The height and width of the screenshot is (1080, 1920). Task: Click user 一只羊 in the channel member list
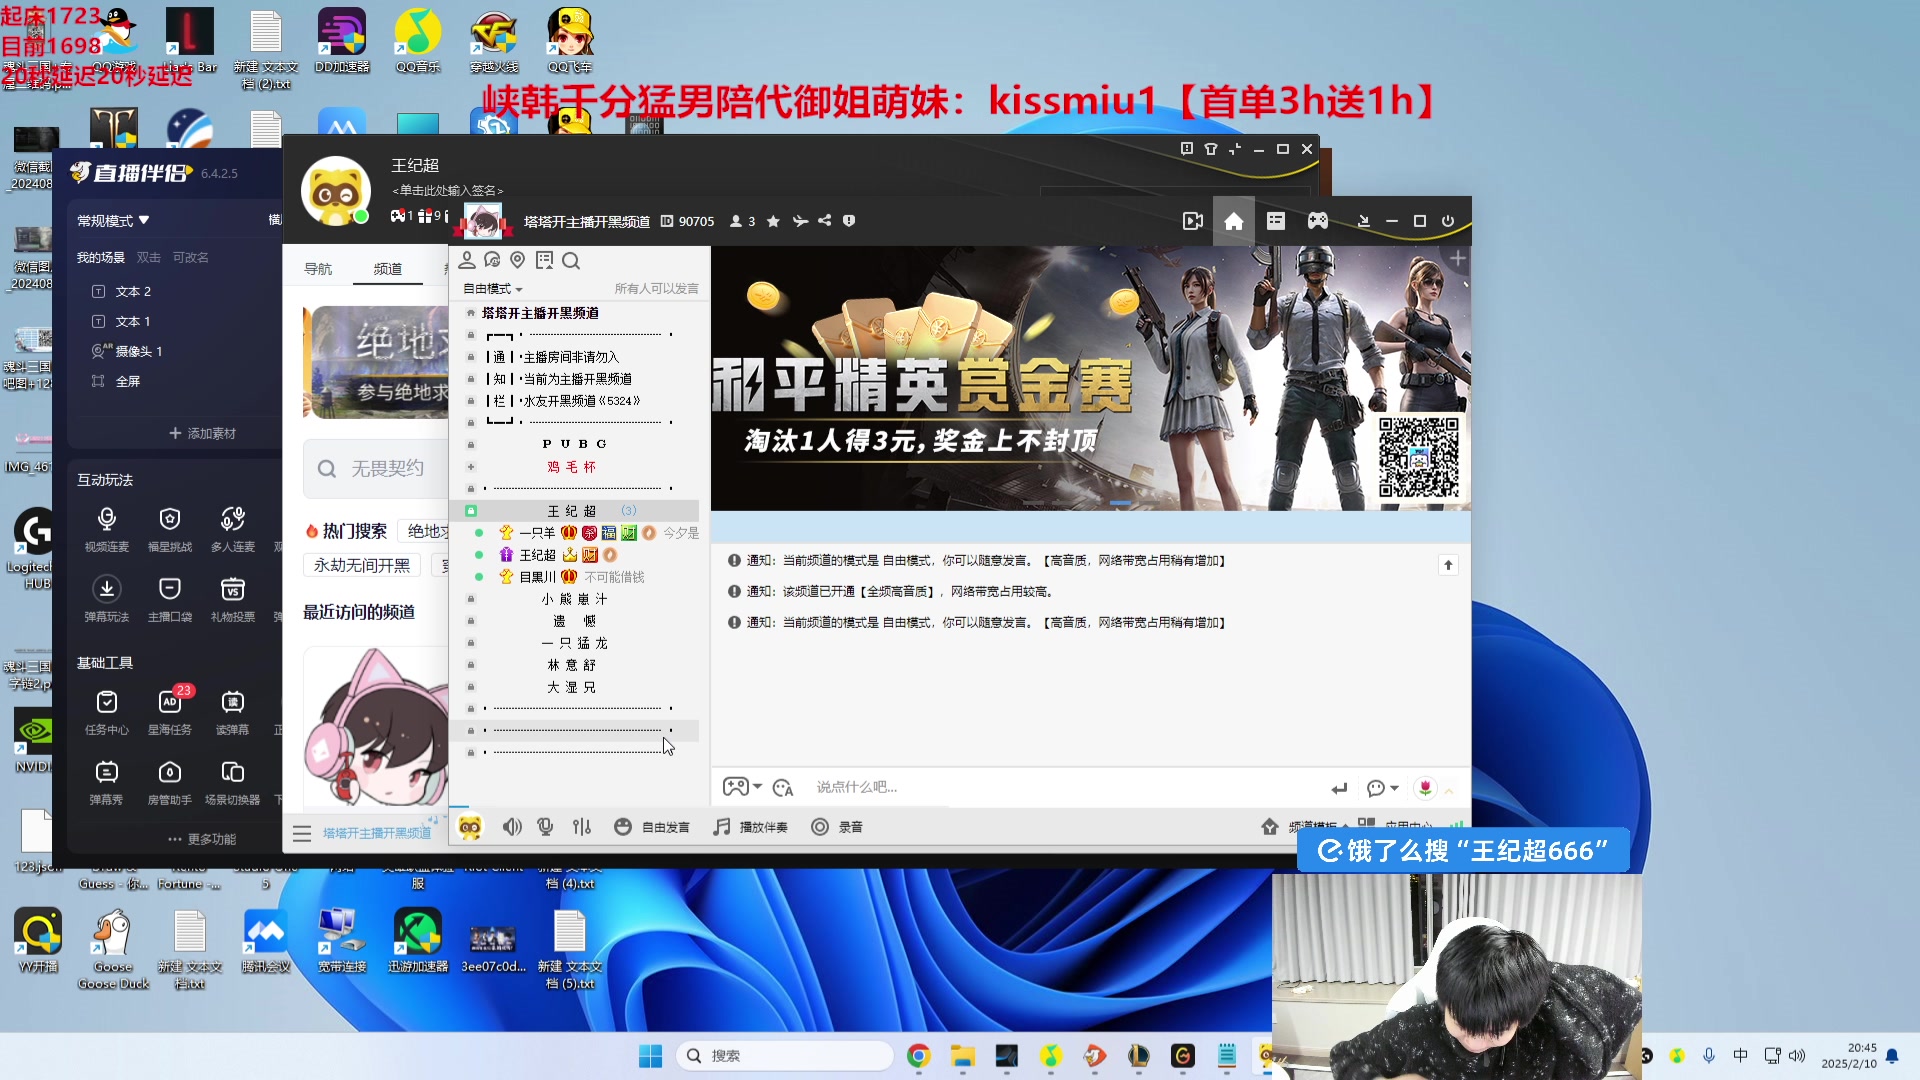tap(537, 533)
